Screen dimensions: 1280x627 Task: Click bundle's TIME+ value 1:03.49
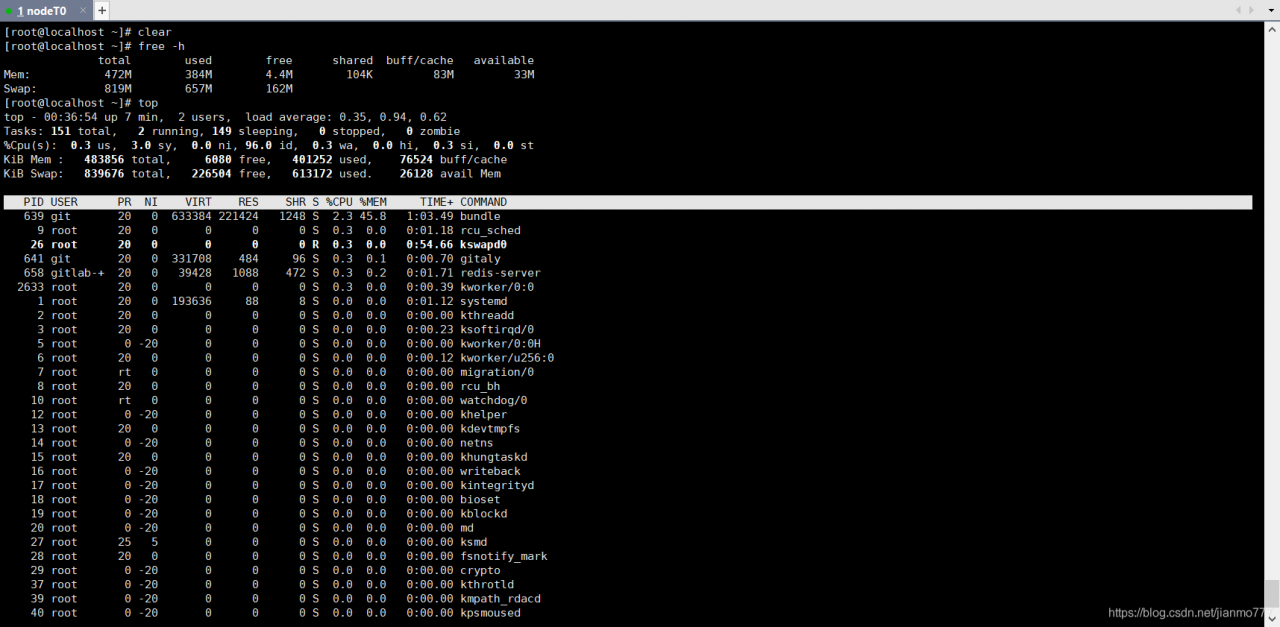430,216
